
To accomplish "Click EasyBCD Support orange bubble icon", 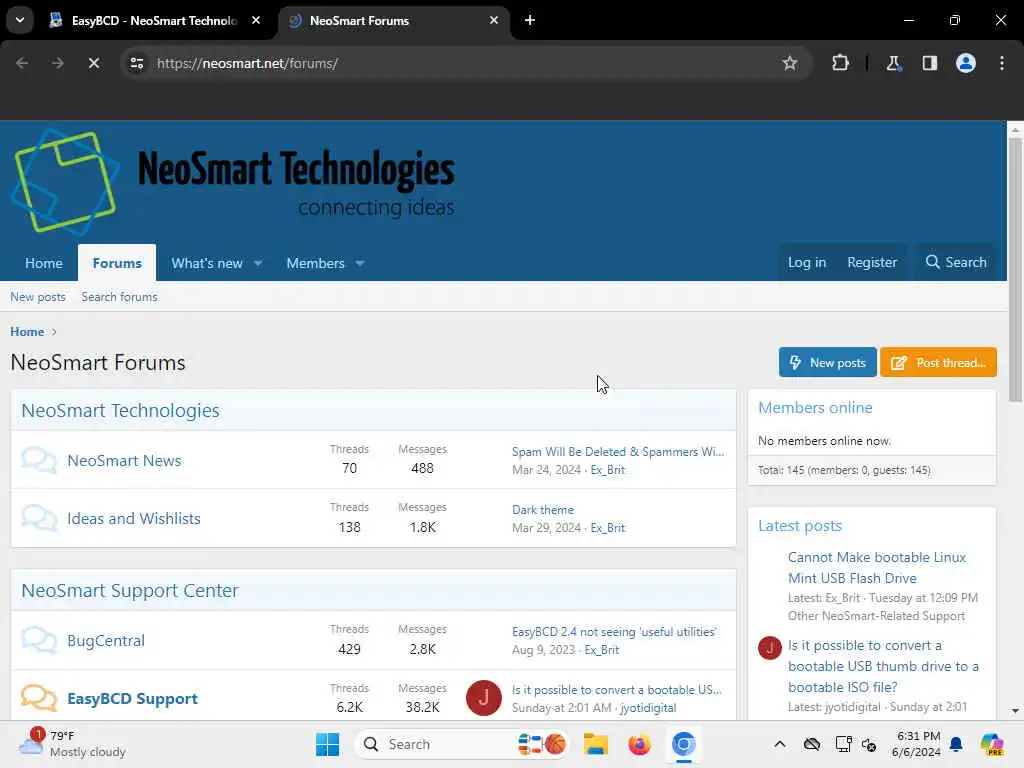I will click(39, 697).
